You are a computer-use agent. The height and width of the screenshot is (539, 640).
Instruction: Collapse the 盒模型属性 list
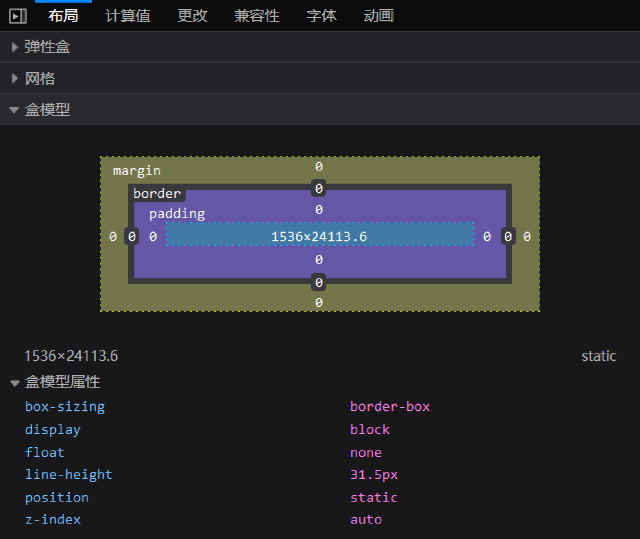point(62,382)
